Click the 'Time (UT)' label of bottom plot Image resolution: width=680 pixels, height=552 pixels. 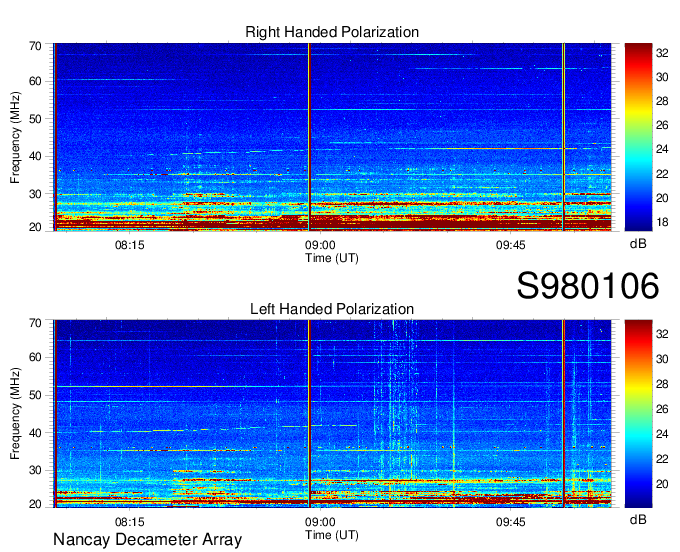coord(332,535)
